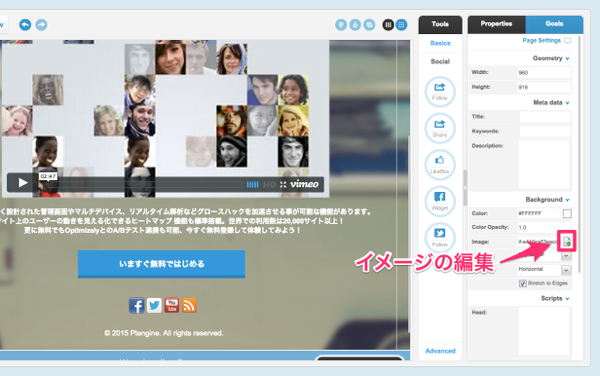Screen dimensions: 600x376
Task: Click the vimeo logo link
Action: click(304, 184)
